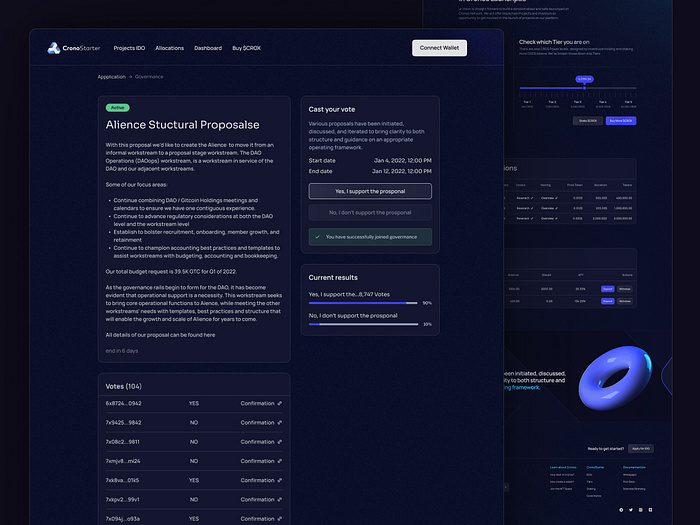700x525 pixels.
Task: Click the blue Buy More $CROX button
Action: tap(621, 121)
